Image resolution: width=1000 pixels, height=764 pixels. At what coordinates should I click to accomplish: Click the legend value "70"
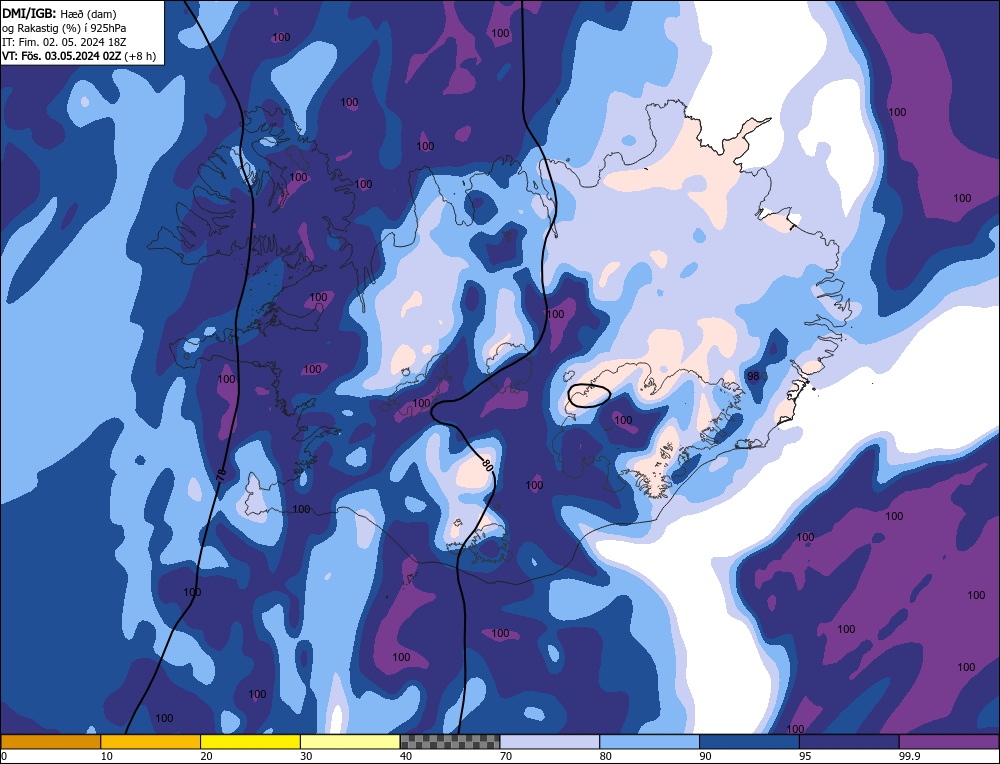[506, 756]
